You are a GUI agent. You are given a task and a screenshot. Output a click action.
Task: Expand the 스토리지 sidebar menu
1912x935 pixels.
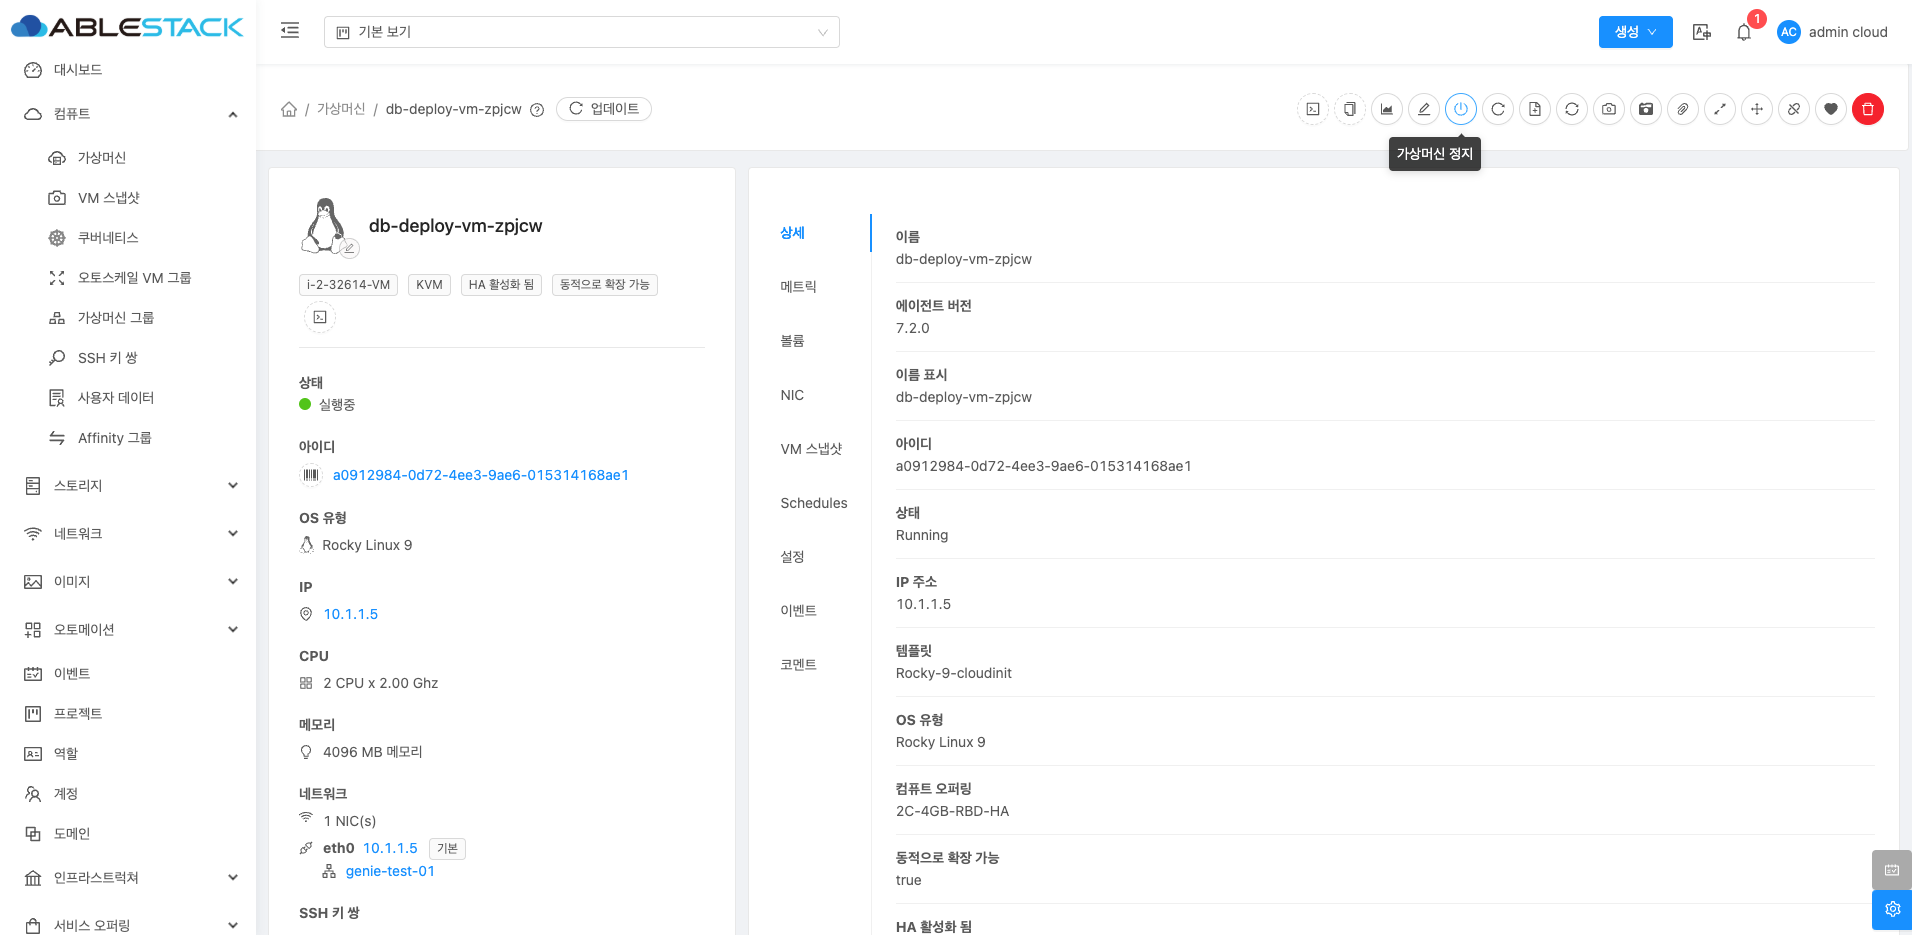130,486
